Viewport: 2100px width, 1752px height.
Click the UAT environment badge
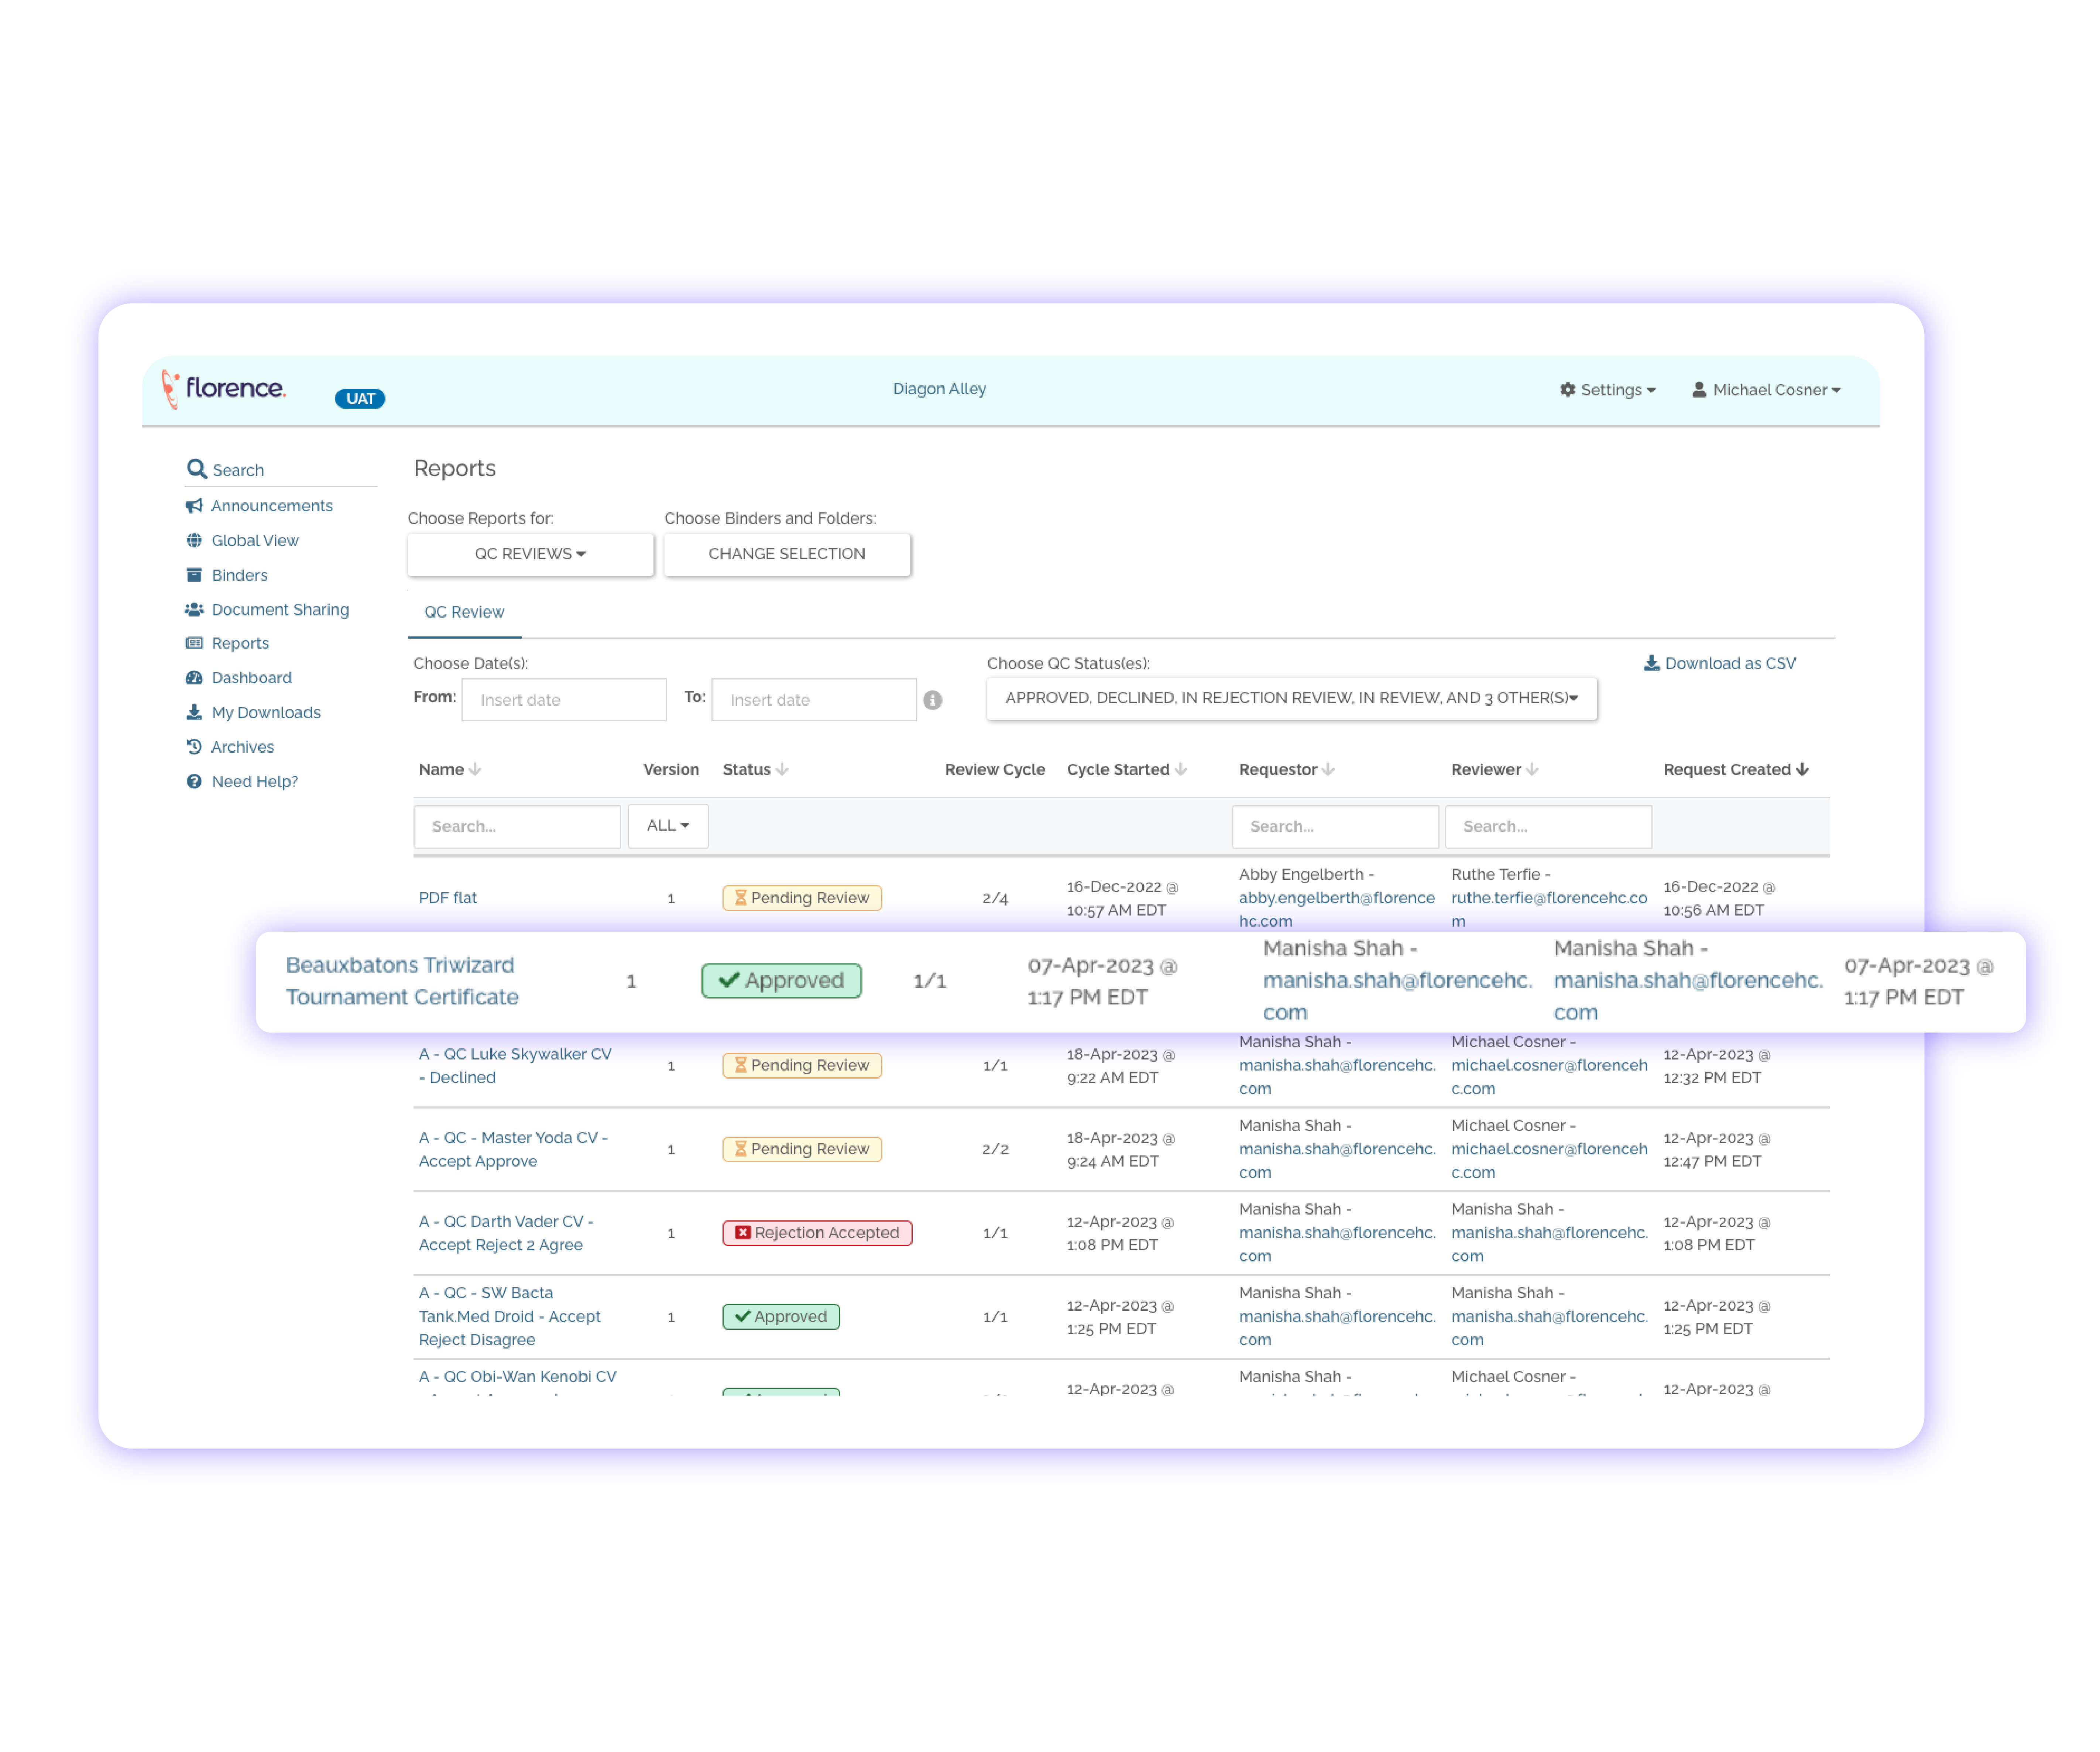pyautogui.click(x=360, y=399)
